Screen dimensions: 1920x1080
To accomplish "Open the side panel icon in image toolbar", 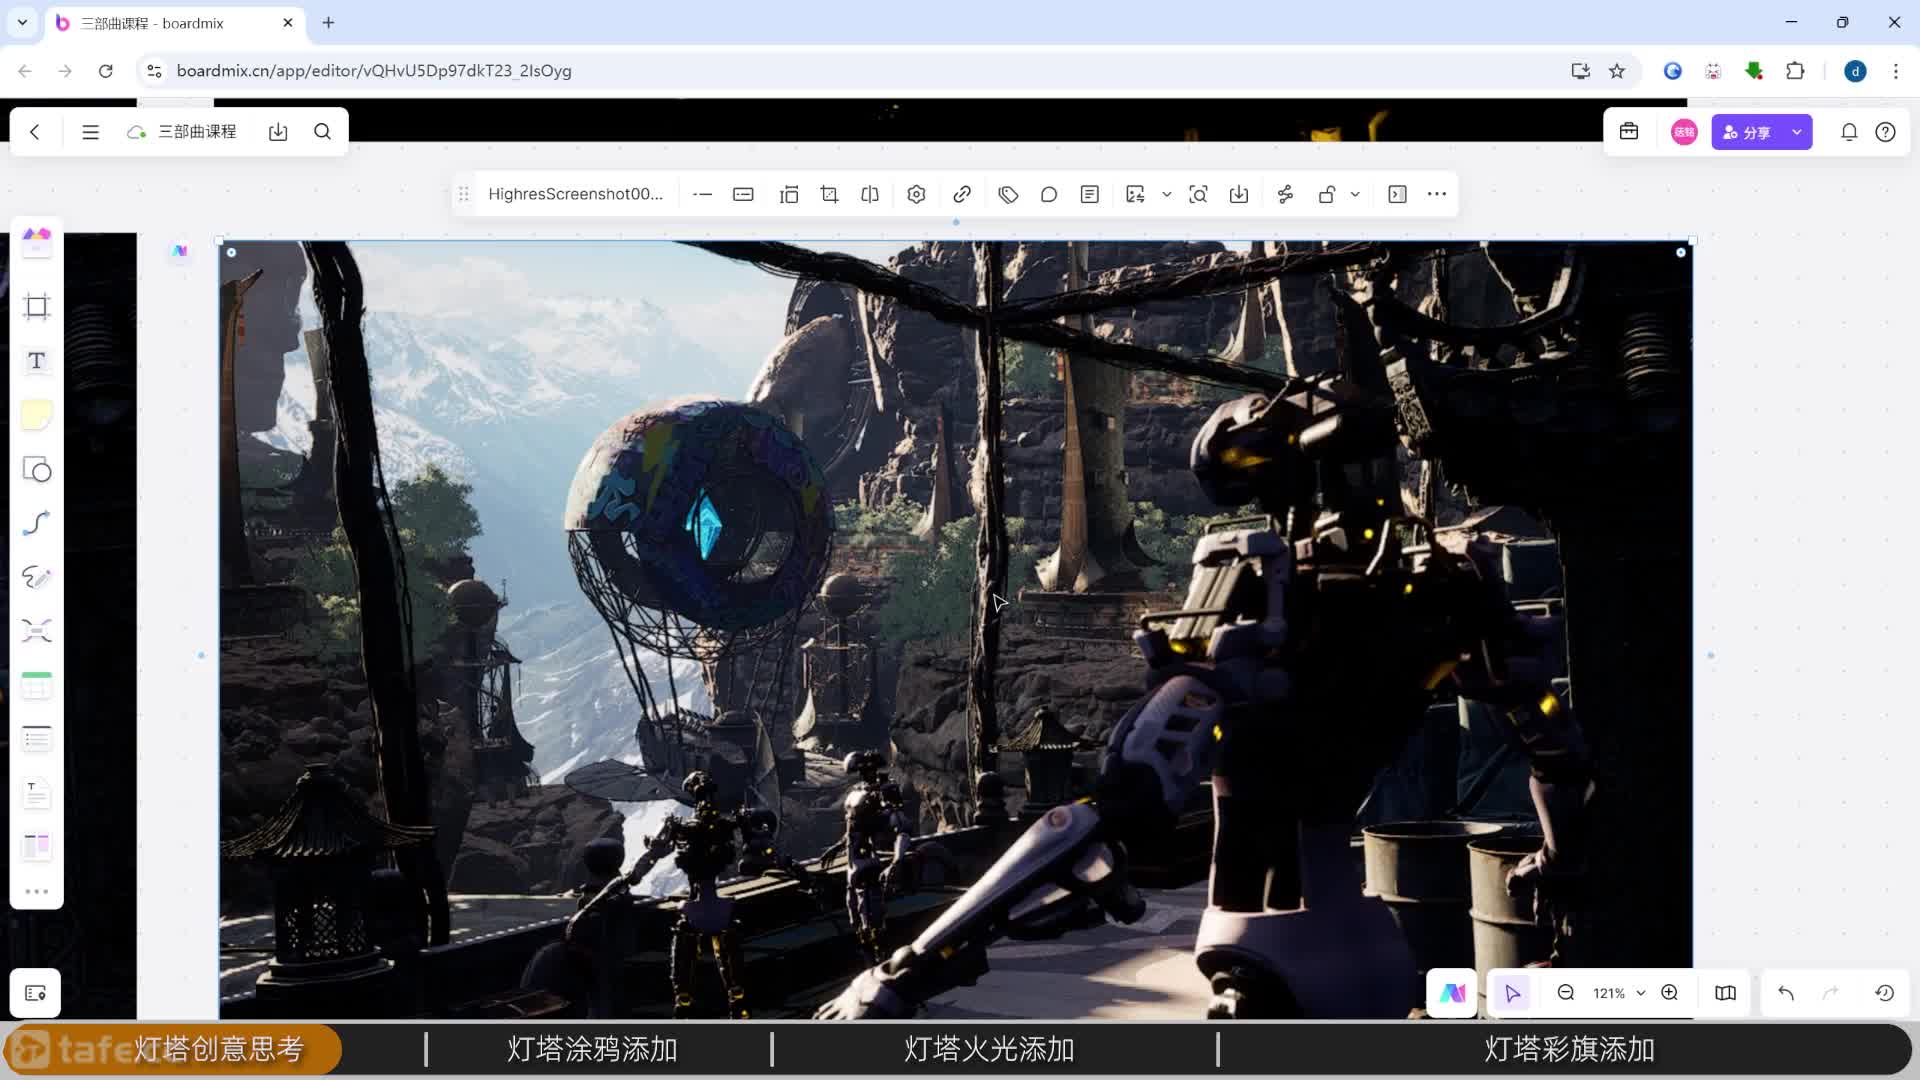I will click(x=1398, y=194).
